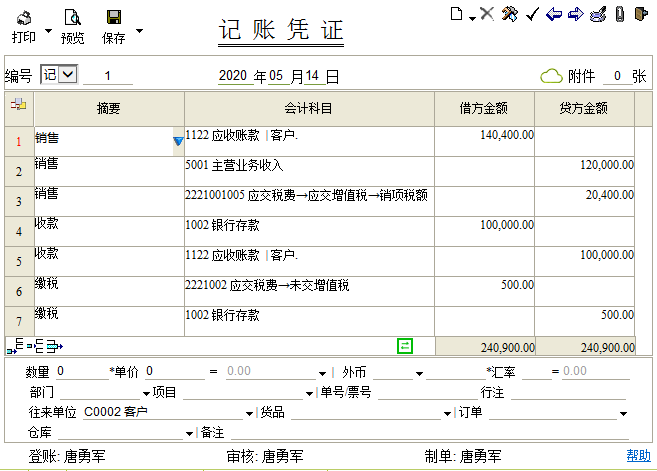Click the checkmark audit icon
This screenshot has height=471, width=657.
coord(532,14)
